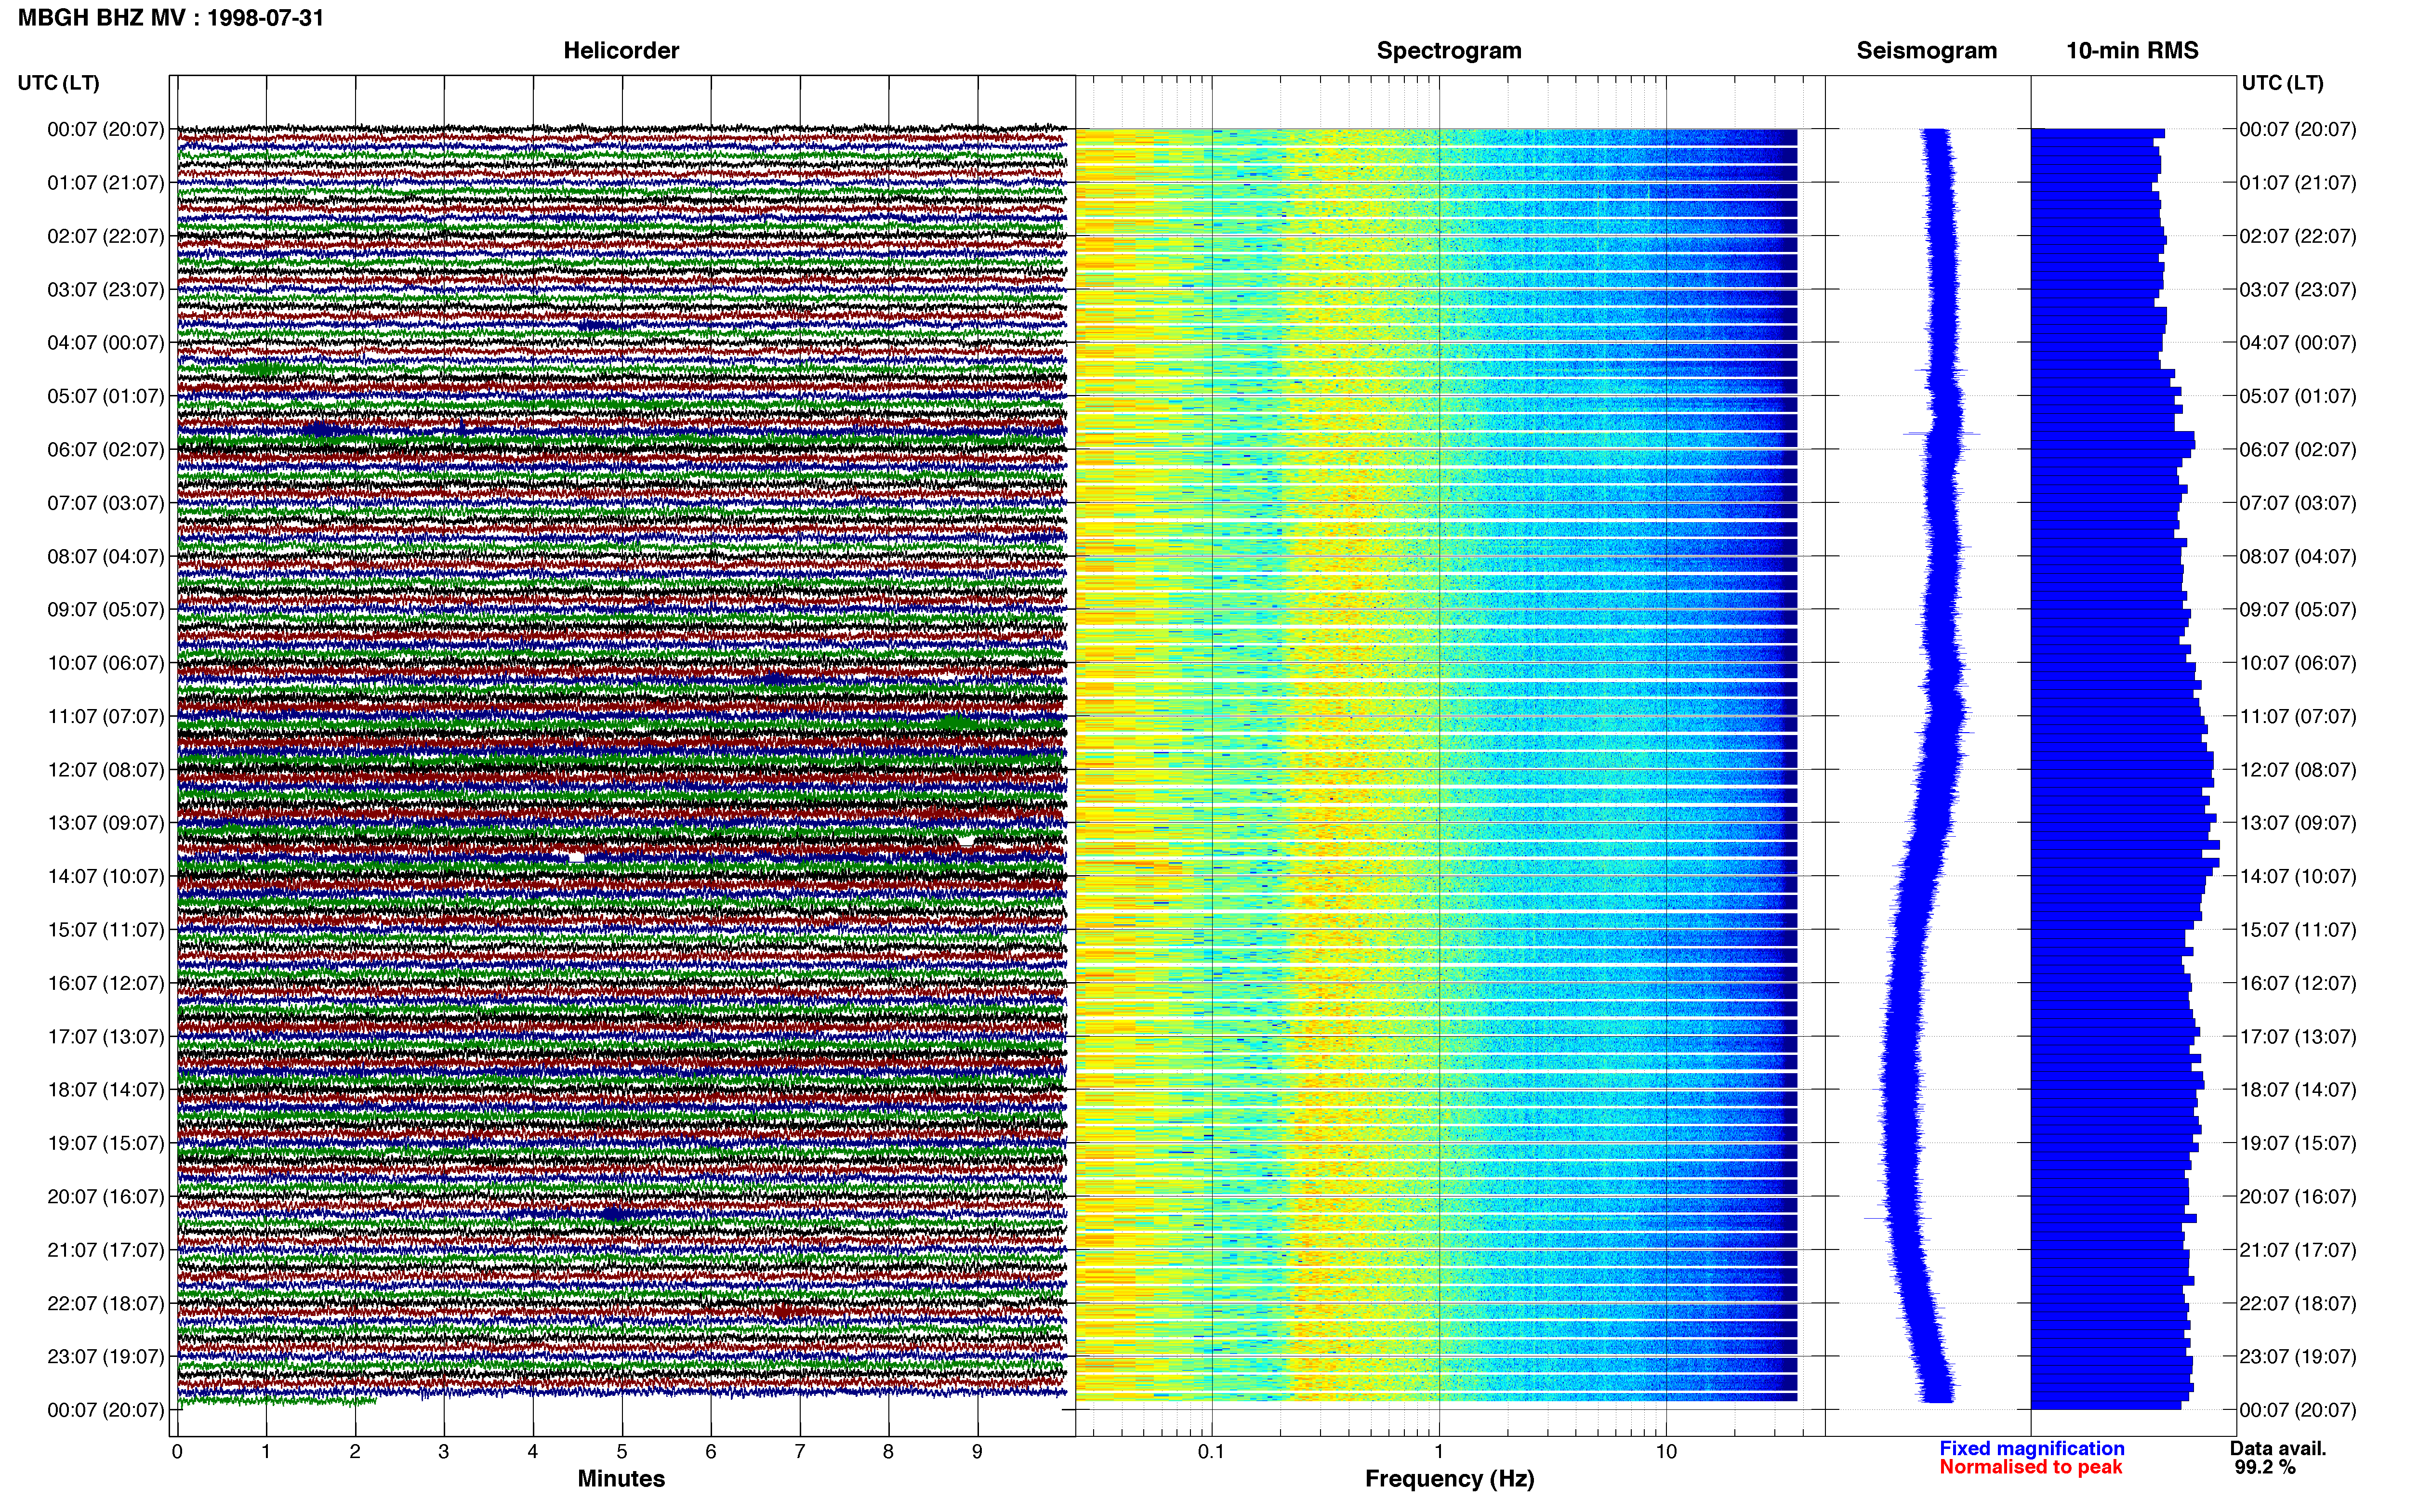Click the title MBGH BHZ MV : 1998-07-31
2418x1512 pixels.
(x=171, y=18)
